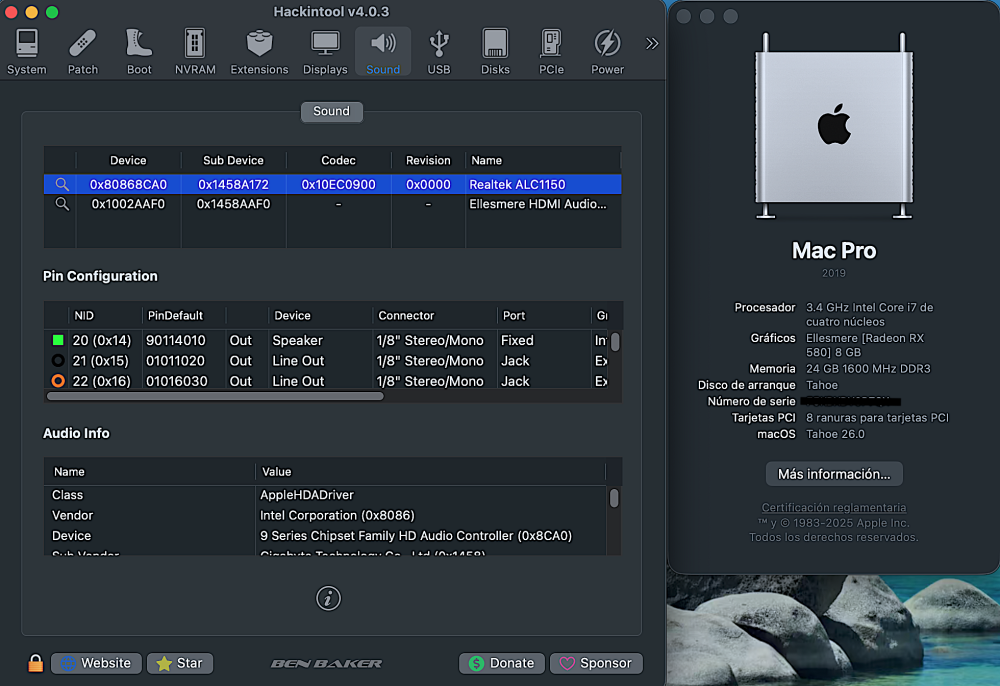This screenshot has height=686, width=1000.
Task: Select the Class AppleHDADriver row
Action: pyautogui.click(x=327, y=495)
